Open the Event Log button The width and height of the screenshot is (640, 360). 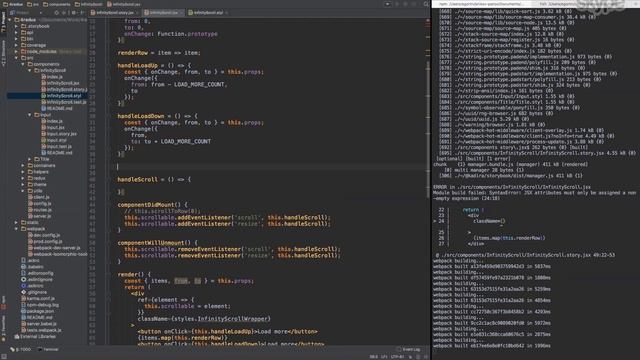408,349
